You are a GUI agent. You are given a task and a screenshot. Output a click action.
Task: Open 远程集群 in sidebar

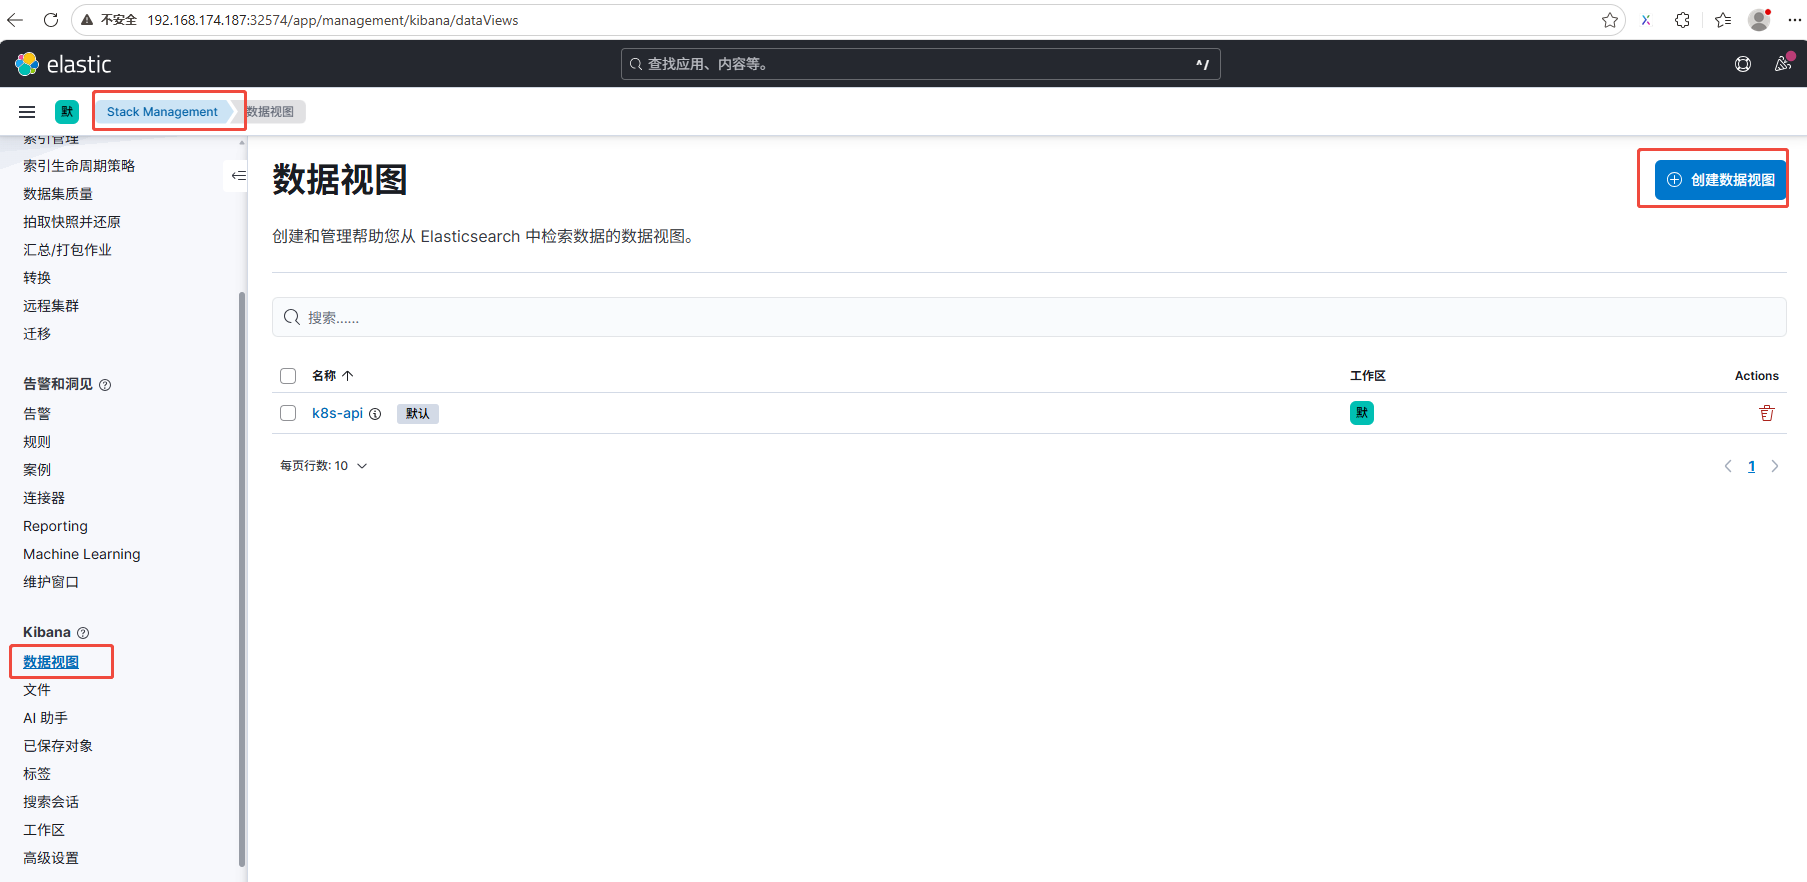(x=51, y=306)
